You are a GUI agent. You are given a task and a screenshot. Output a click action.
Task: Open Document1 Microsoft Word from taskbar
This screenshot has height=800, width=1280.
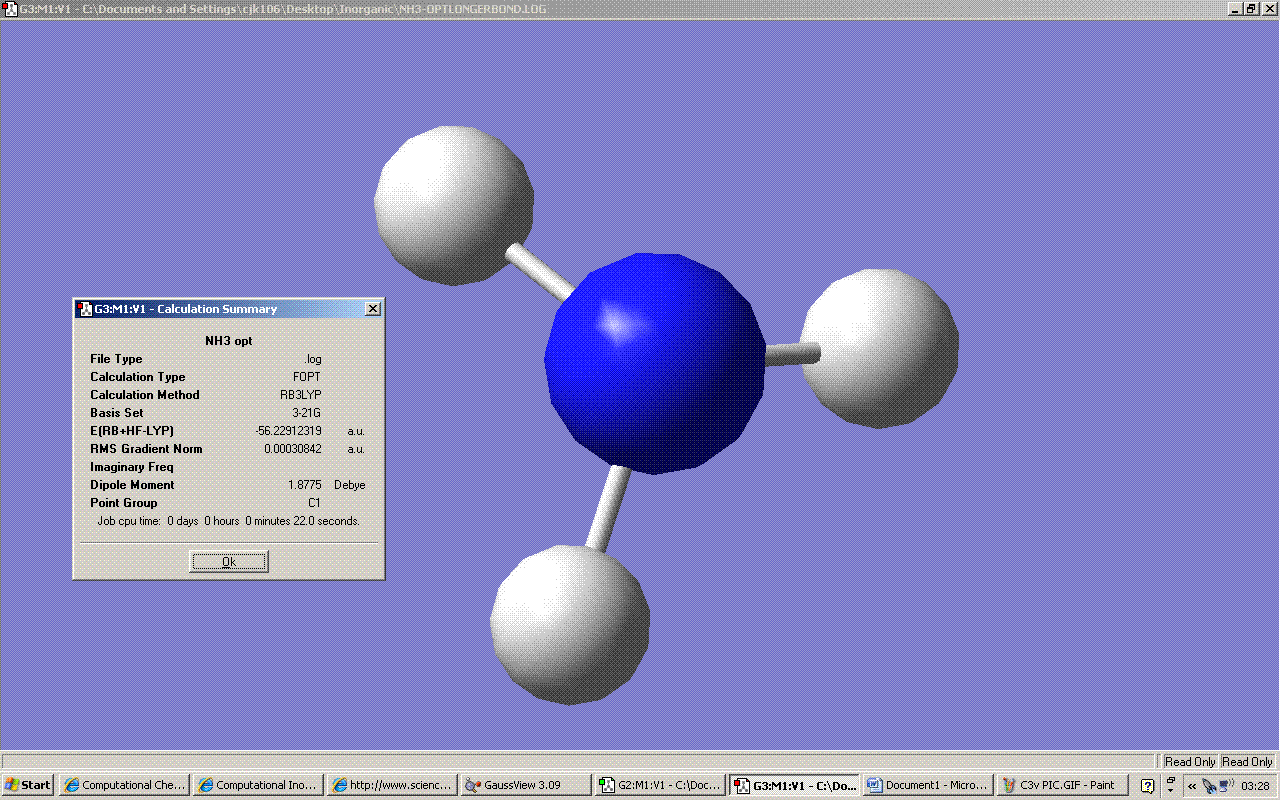click(x=927, y=785)
